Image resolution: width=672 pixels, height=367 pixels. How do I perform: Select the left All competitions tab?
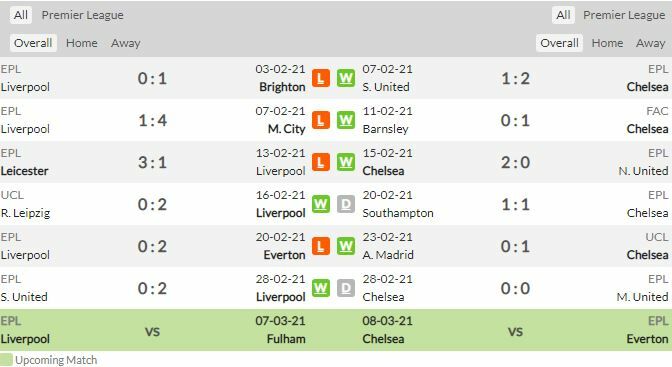tap(21, 15)
